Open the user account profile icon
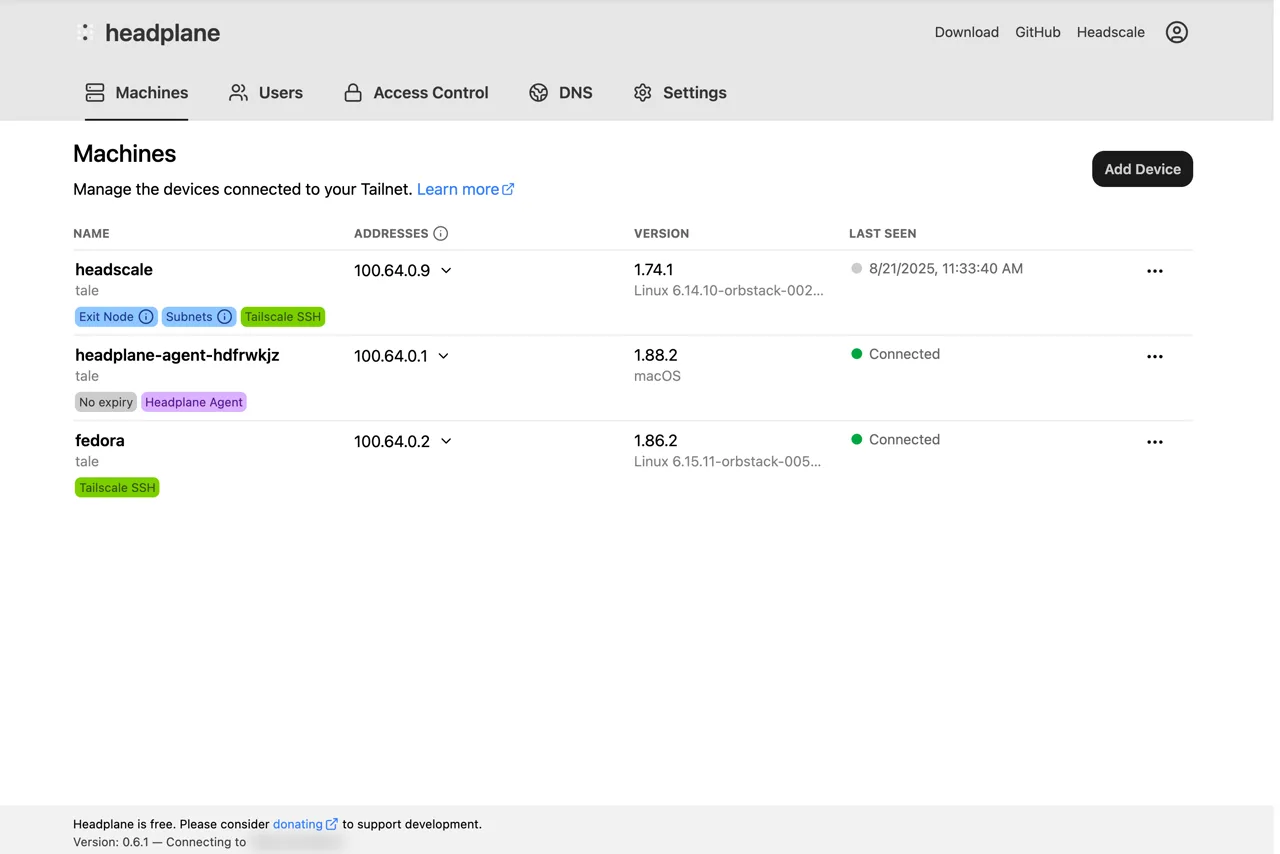Screen dimensions: 1280x854 tap(1177, 32)
